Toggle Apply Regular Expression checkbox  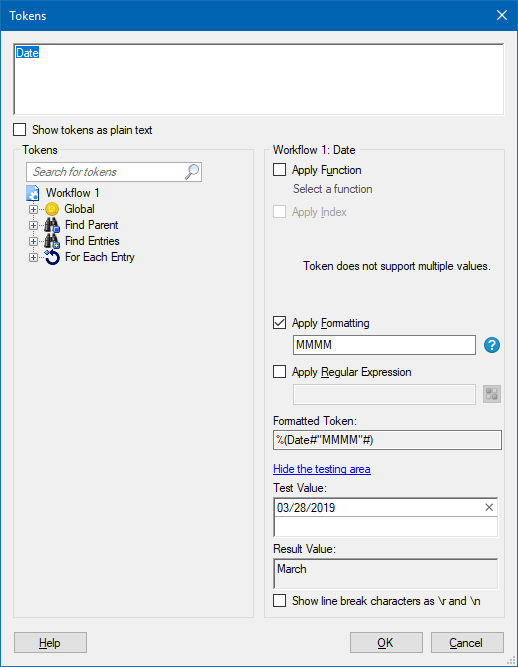coord(279,372)
